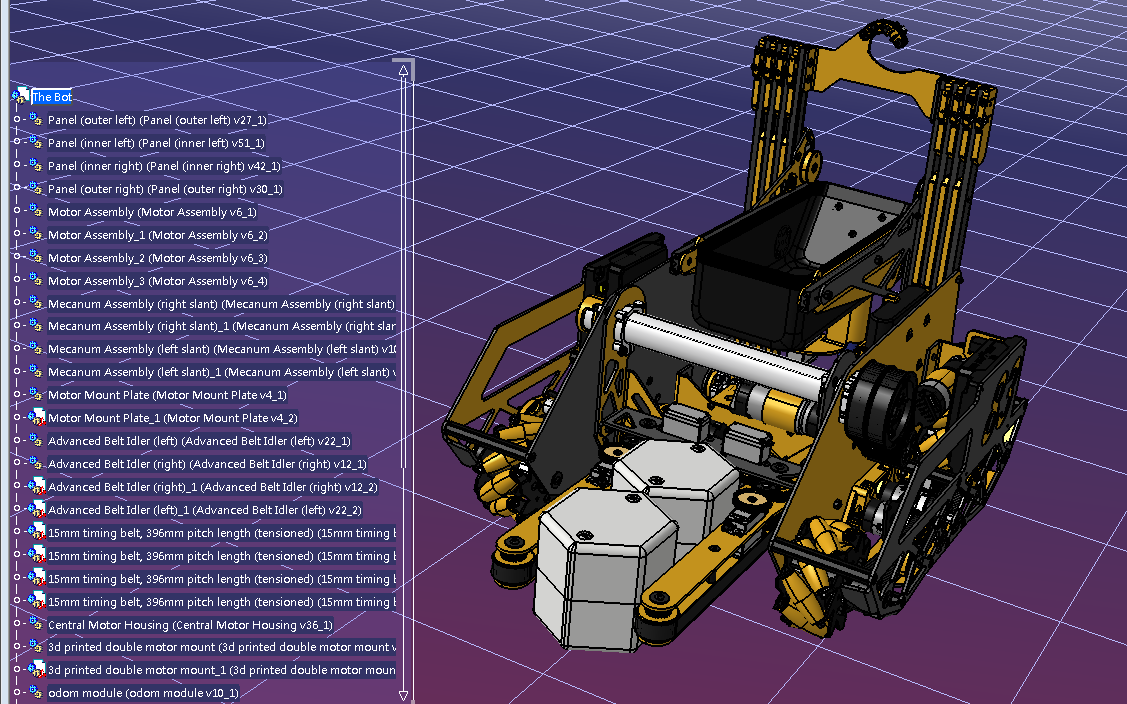1127x704 pixels.
Task: Click the 3d printed double motor mount_1 icon
Action: 35,669
